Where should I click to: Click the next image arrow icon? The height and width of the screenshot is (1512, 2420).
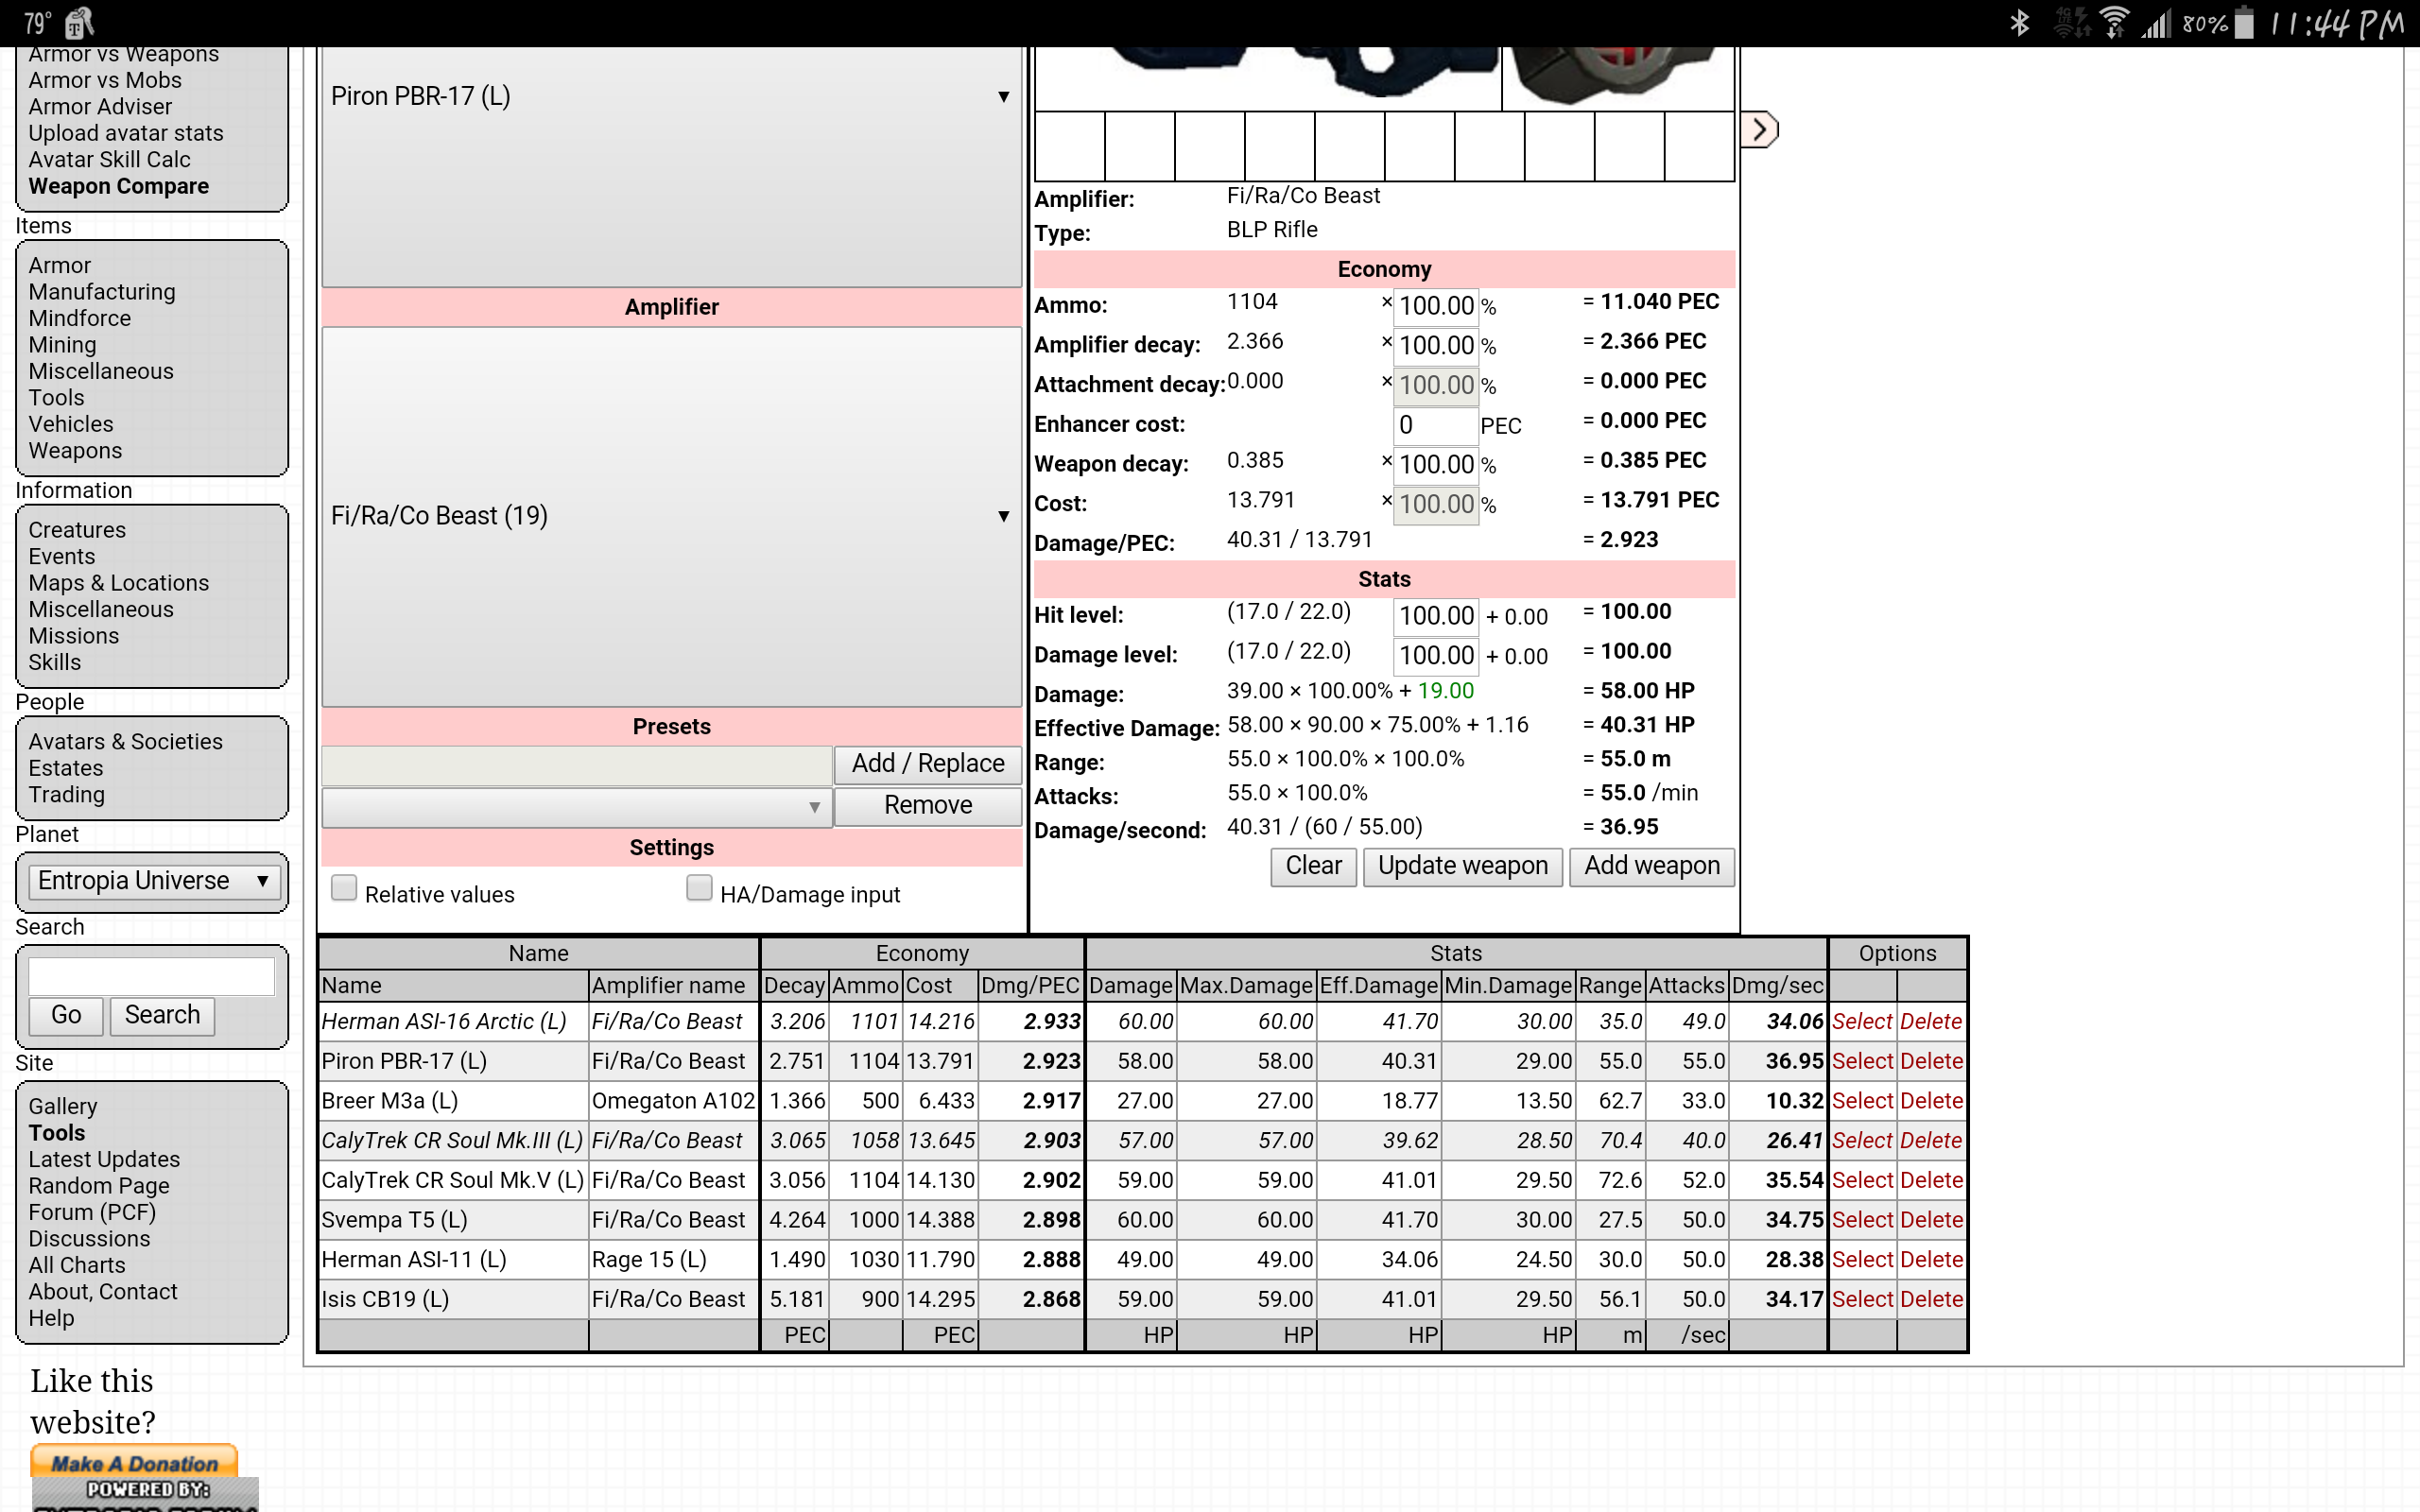tap(1759, 130)
